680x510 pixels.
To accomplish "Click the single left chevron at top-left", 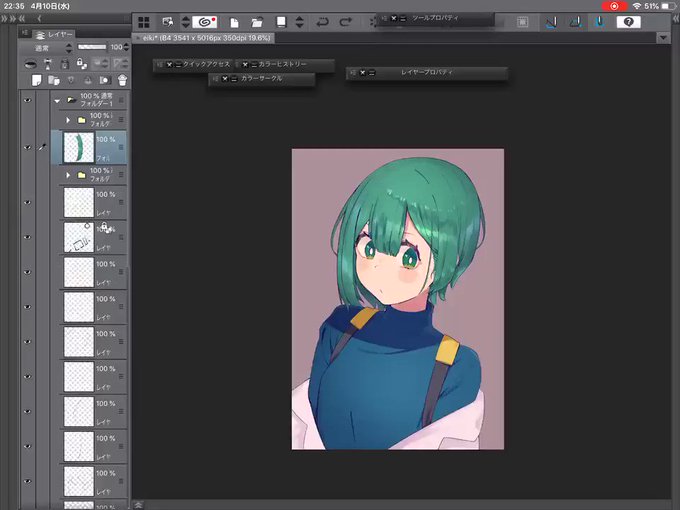I will (39, 19).
